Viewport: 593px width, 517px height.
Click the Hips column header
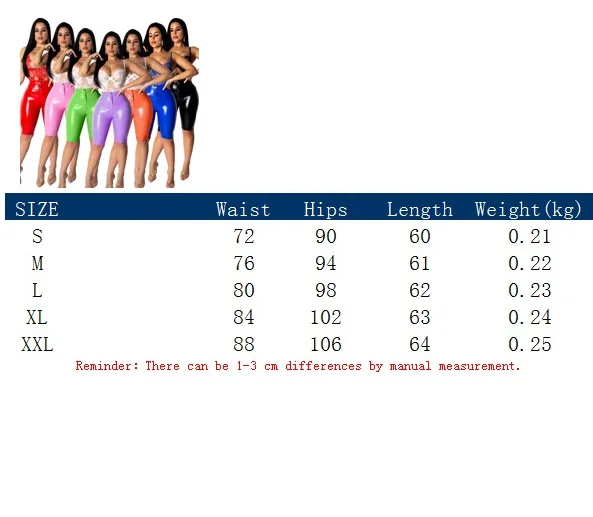click(x=326, y=209)
